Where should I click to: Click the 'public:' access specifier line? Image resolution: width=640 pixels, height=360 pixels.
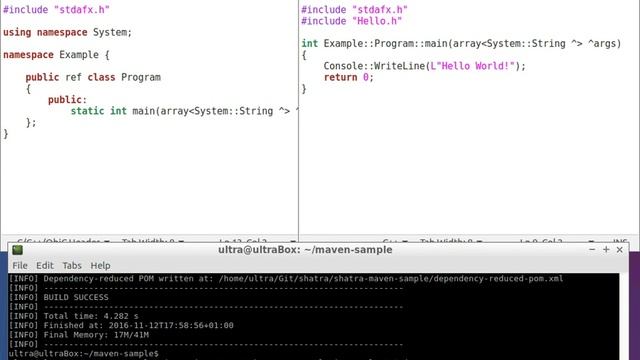[67, 100]
